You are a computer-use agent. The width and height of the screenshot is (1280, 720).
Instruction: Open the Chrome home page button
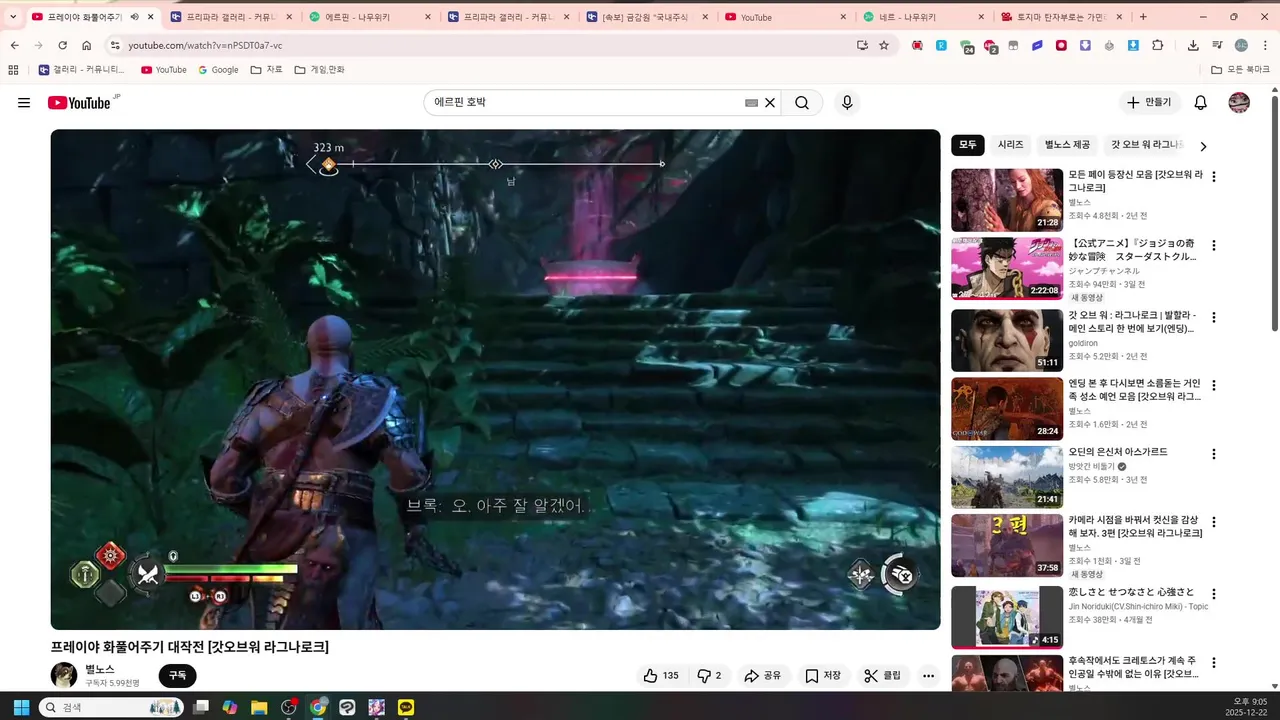(86, 45)
